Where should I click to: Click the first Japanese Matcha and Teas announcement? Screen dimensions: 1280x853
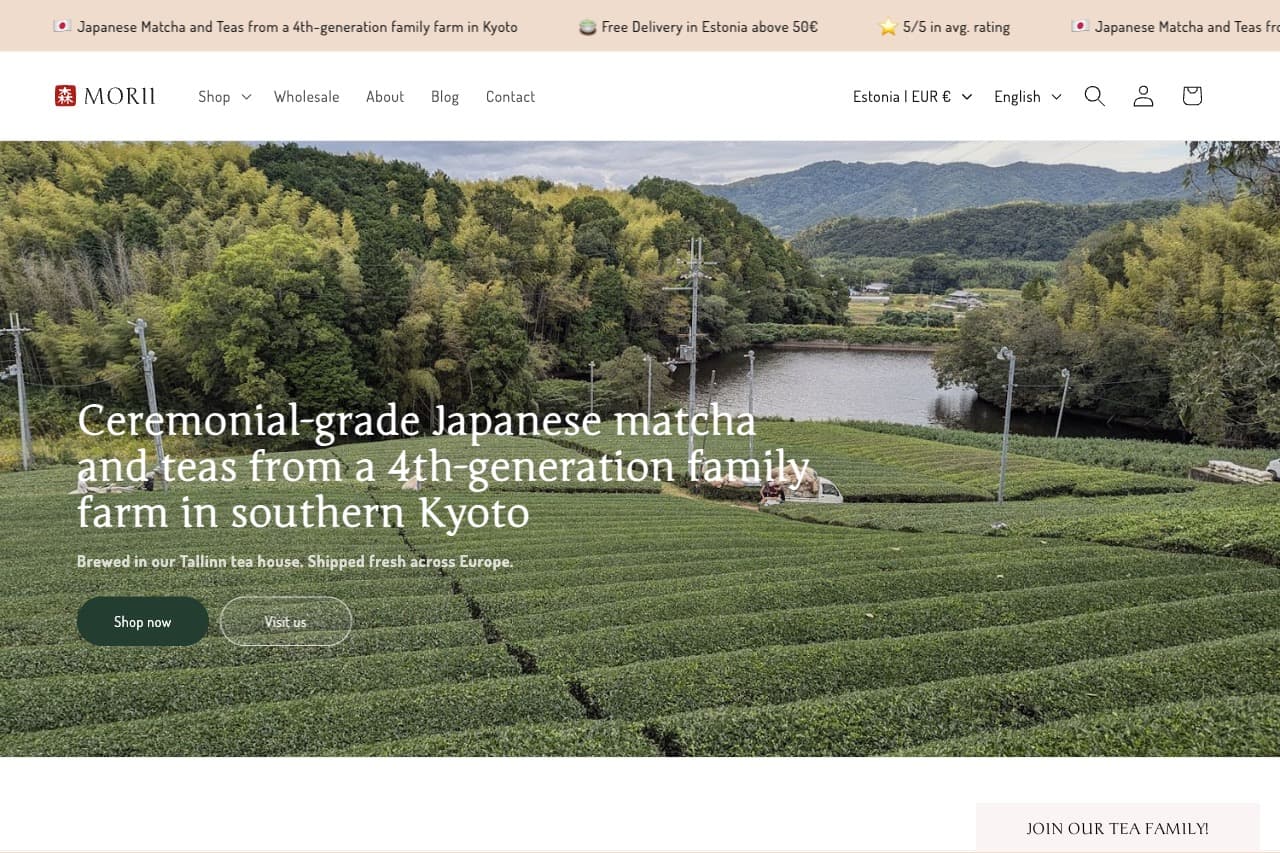coord(286,27)
